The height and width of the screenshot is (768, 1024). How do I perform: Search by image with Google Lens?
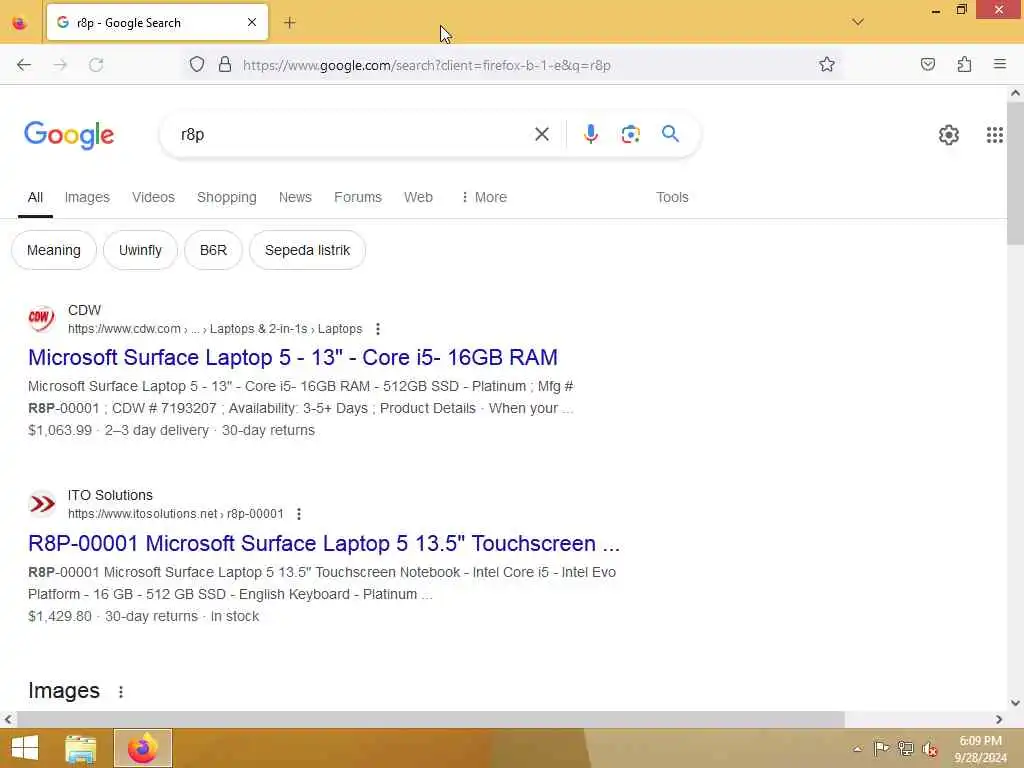[x=630, y=135]
